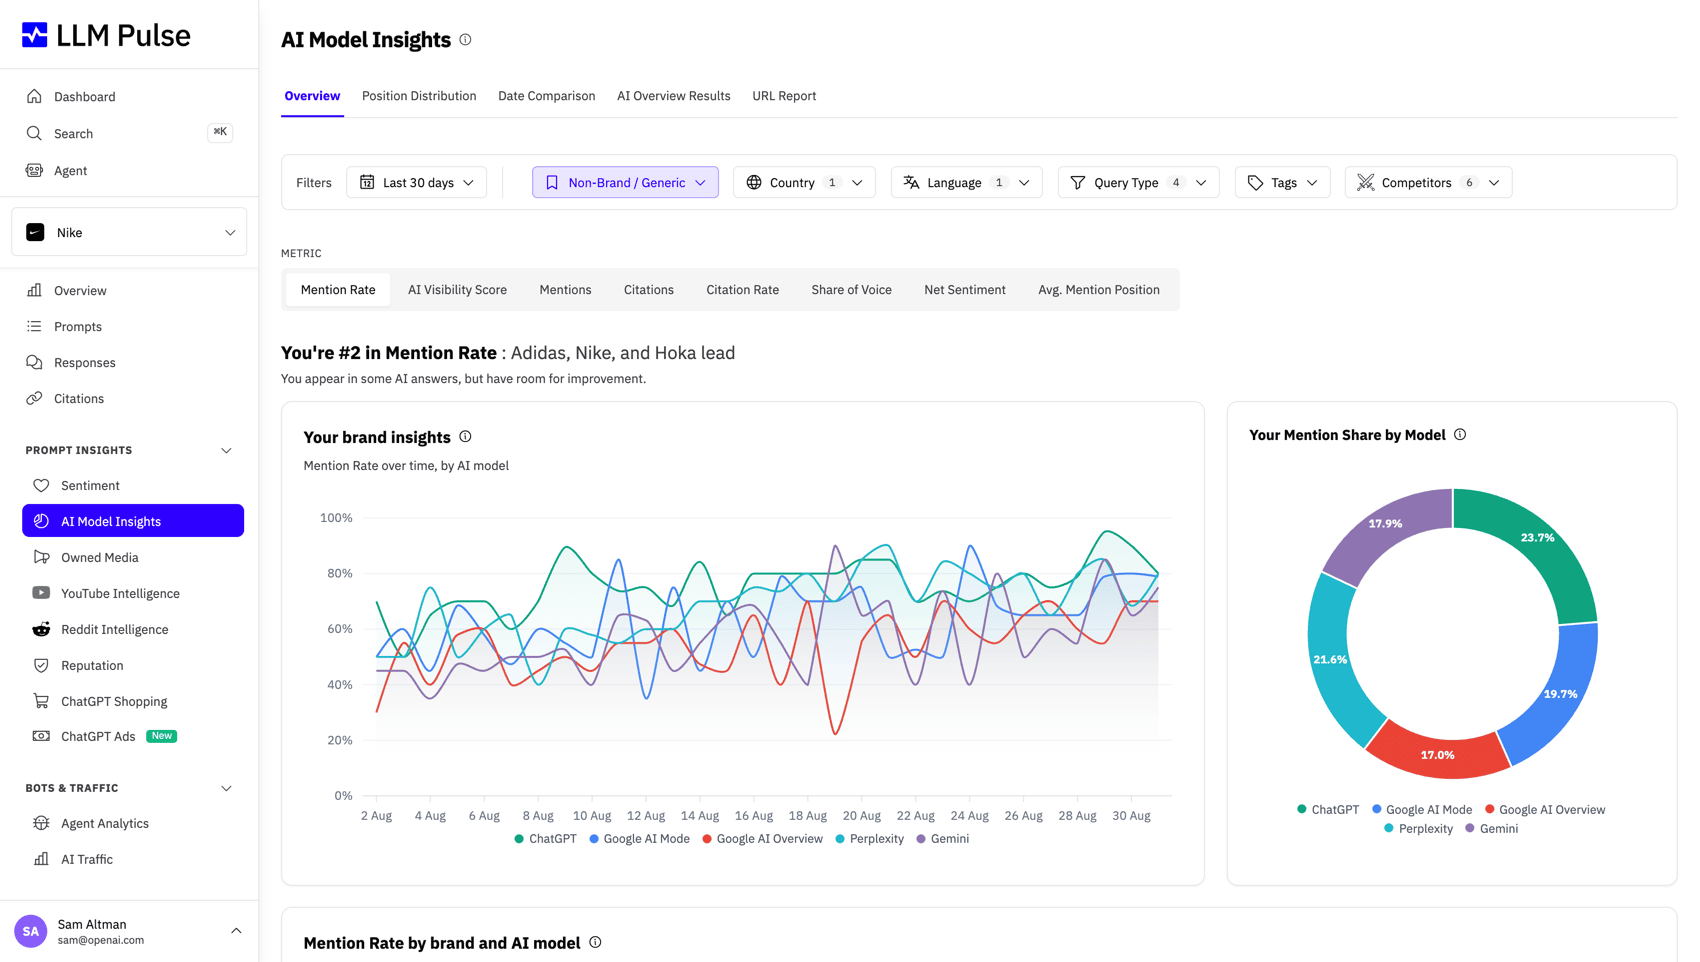
Task: Toggle Gemini in donut chart legend
Action: [x=1491, y=829]
